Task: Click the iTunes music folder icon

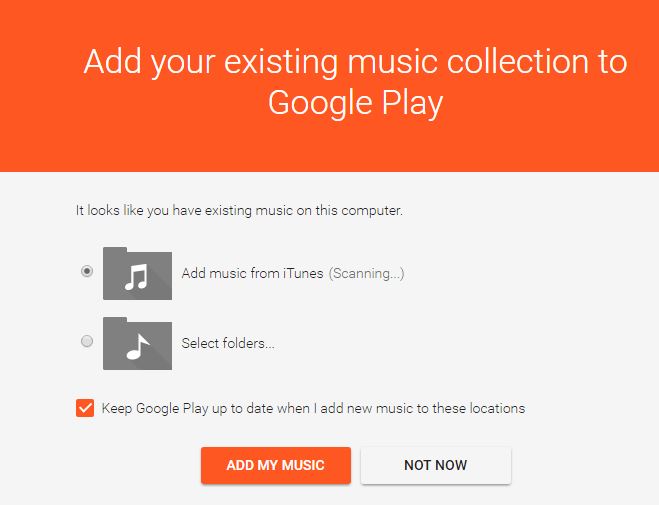Action: (137, 272)
